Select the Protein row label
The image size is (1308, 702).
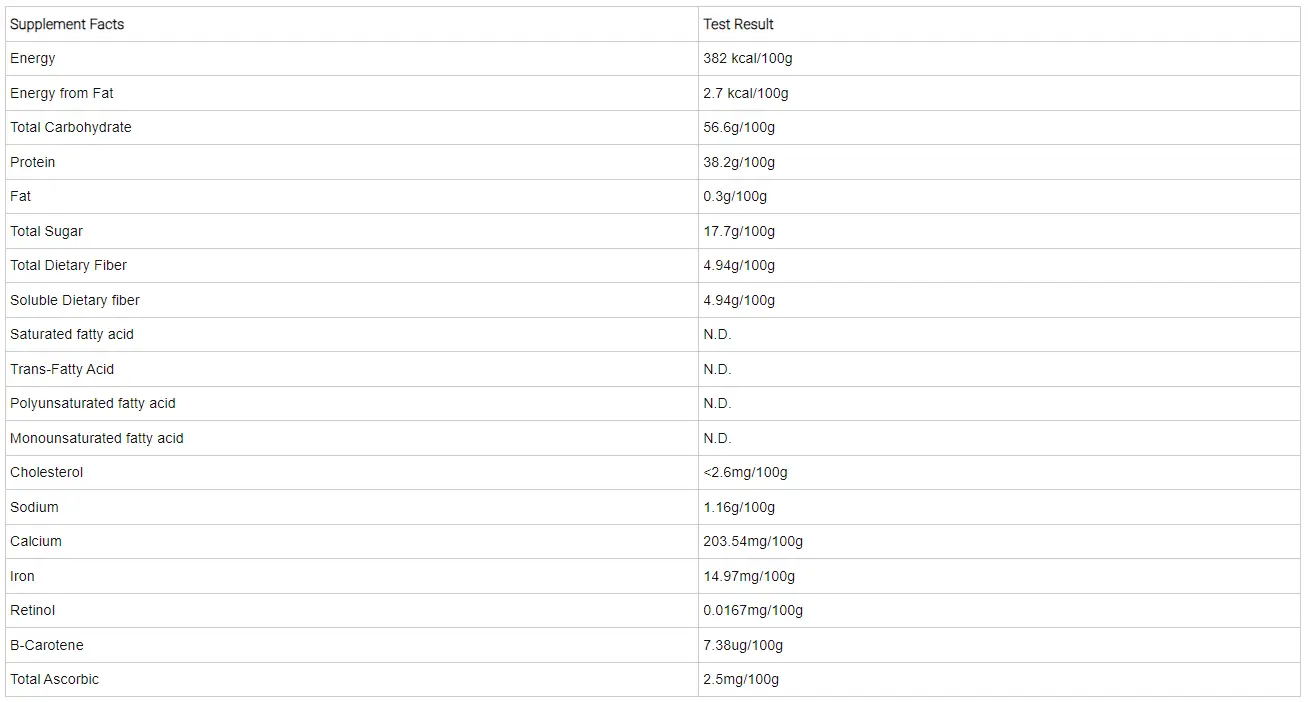(33, 162)
